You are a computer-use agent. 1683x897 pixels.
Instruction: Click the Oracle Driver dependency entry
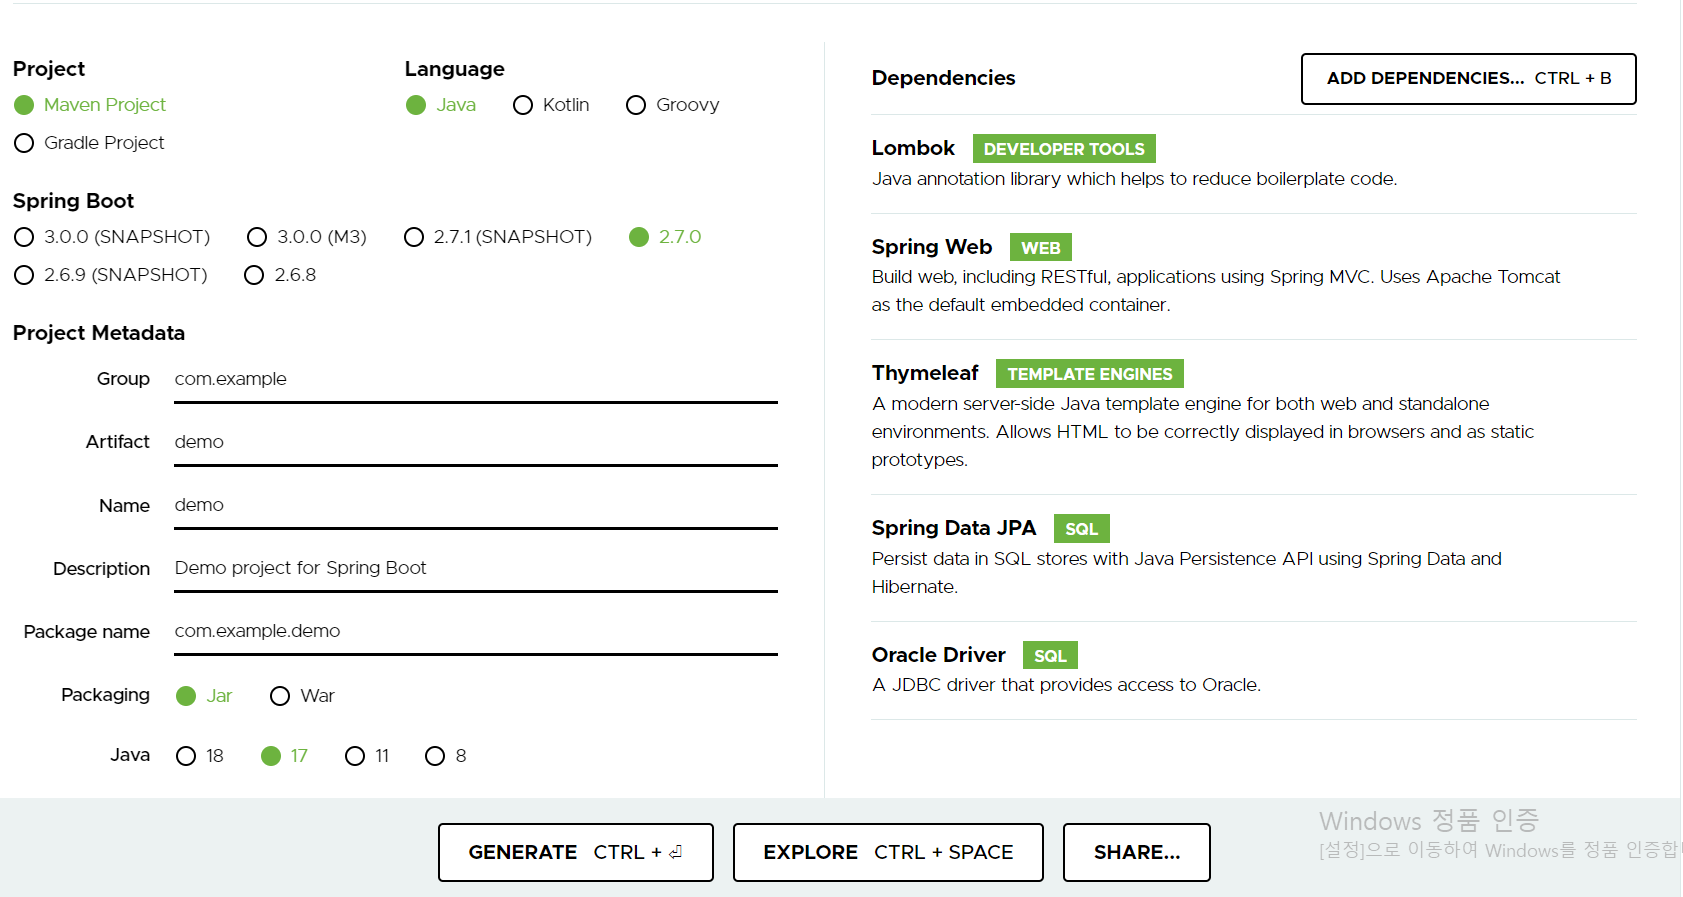pyautogui.click(x=1254, y=670)
